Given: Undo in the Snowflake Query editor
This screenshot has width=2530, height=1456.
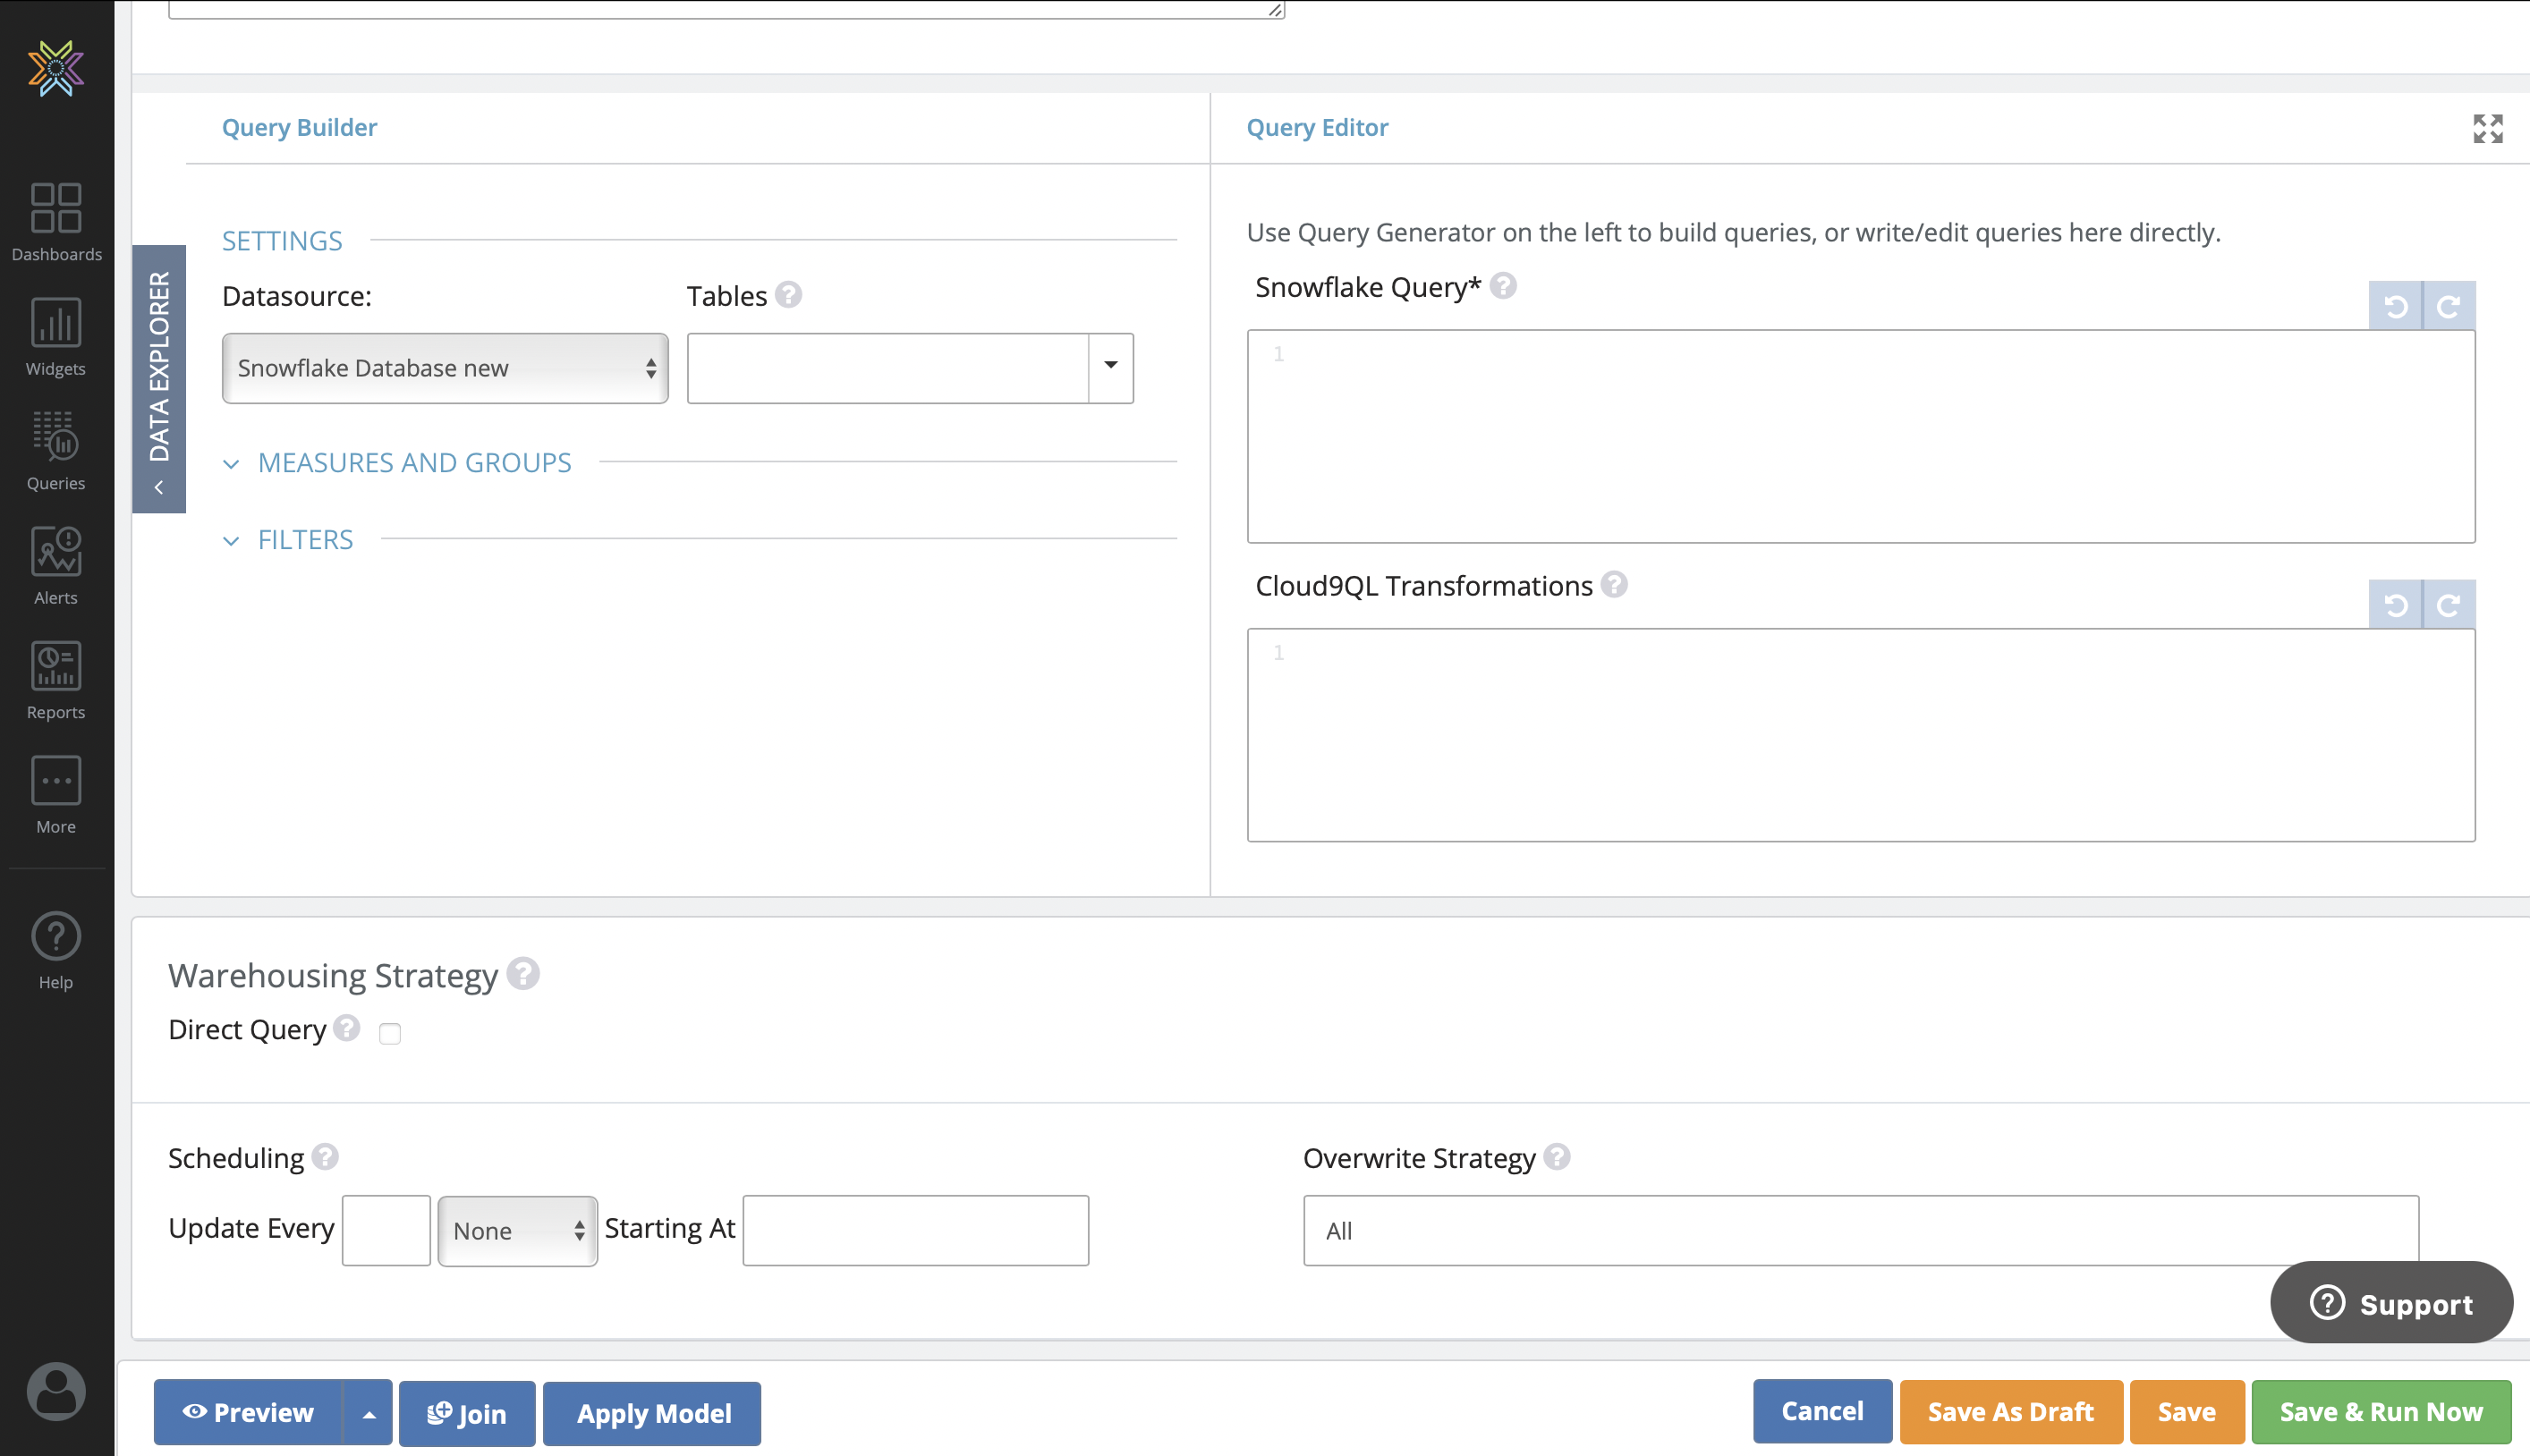Looking at the screenshot, I should coord(2395,306).
